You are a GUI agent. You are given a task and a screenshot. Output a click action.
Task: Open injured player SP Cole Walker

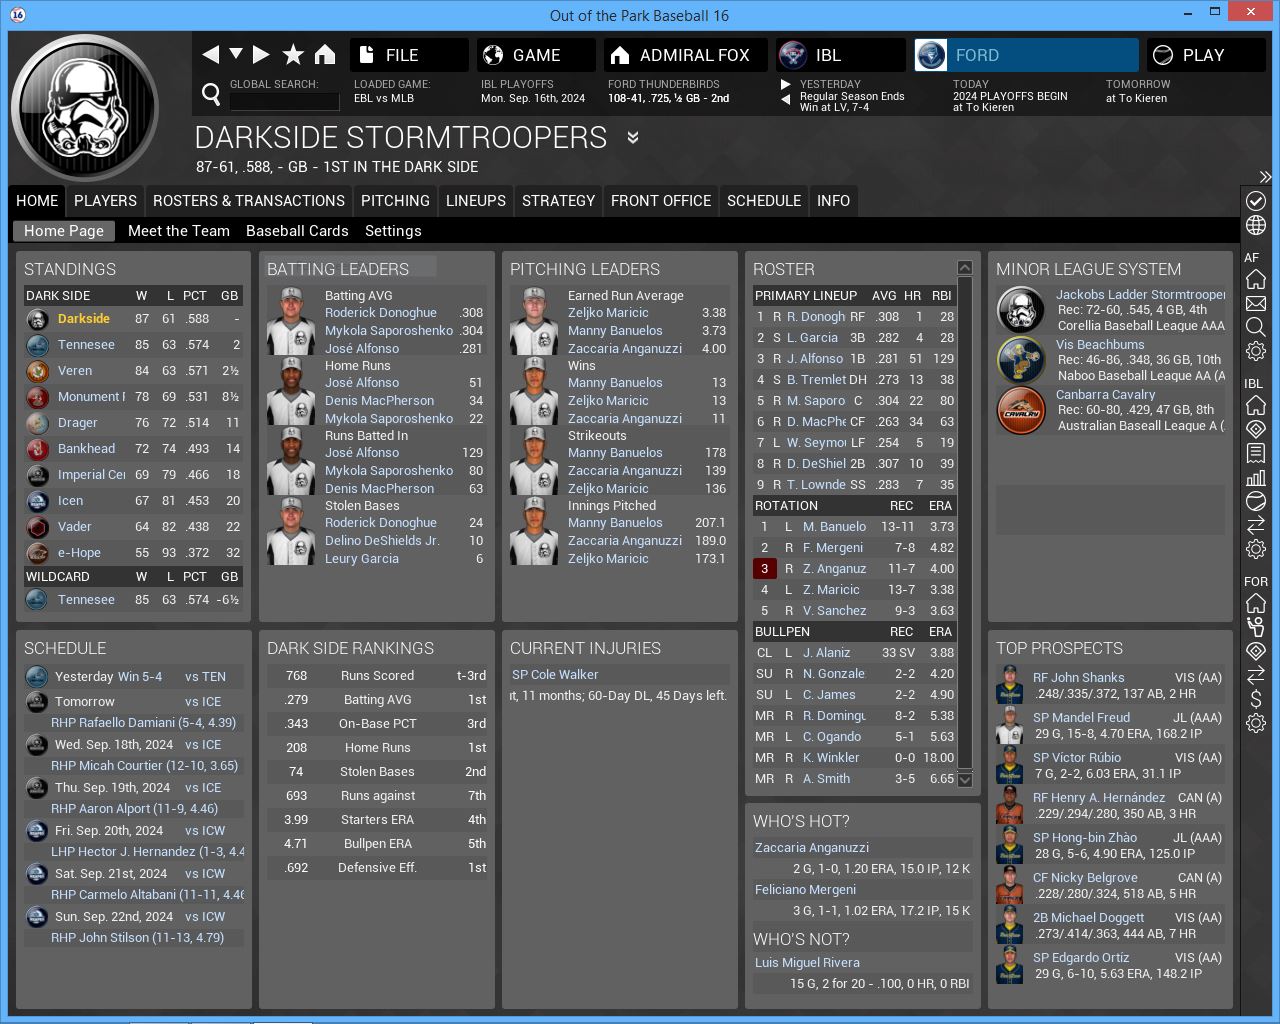pyautogui.click(x=555, y=675)
